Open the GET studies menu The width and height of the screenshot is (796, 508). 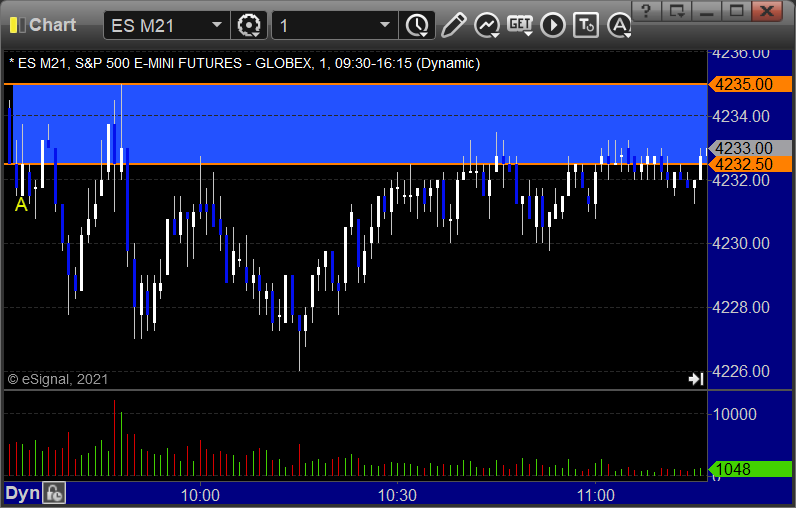pos(520,25)
